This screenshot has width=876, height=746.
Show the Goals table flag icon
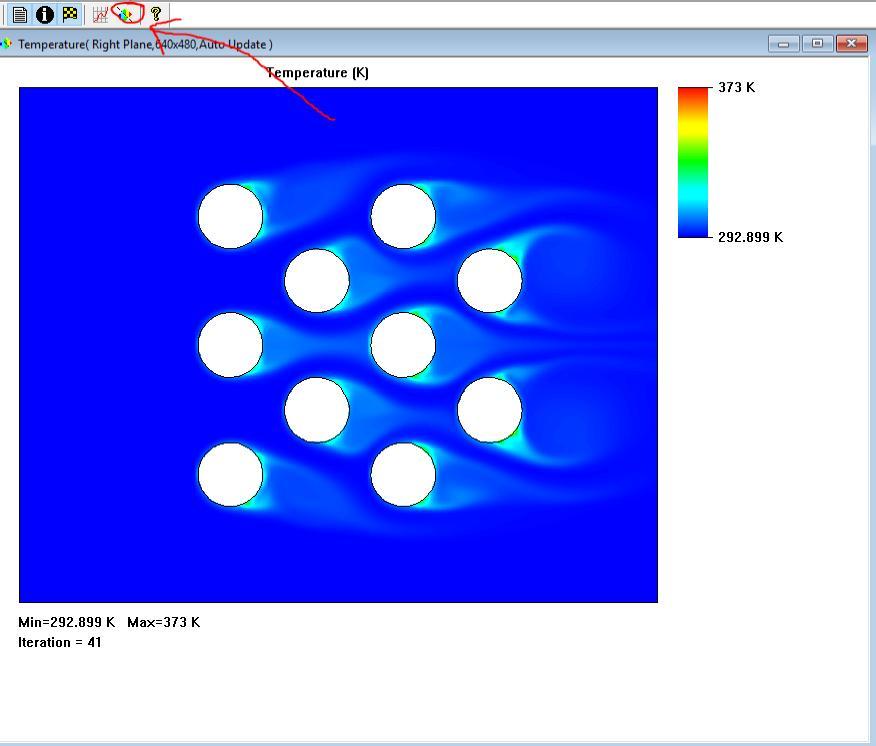pos(70,15)
